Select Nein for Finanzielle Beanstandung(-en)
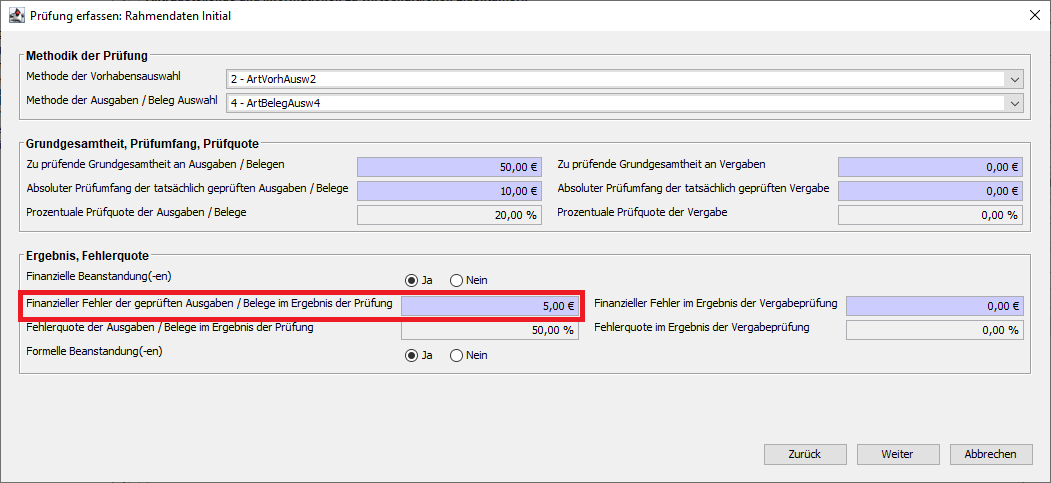Screen dimensions: 1051x483 (x=456, y=281)
